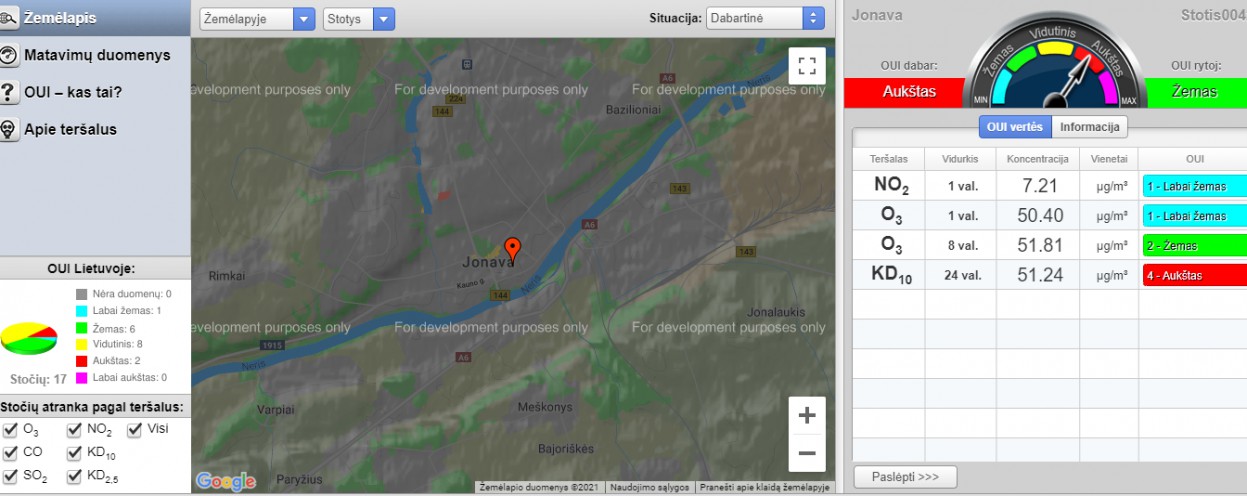Click the Matavimų duomenys gauge icon
Viewport: 1247px width, 496px height.
point(10,56)
